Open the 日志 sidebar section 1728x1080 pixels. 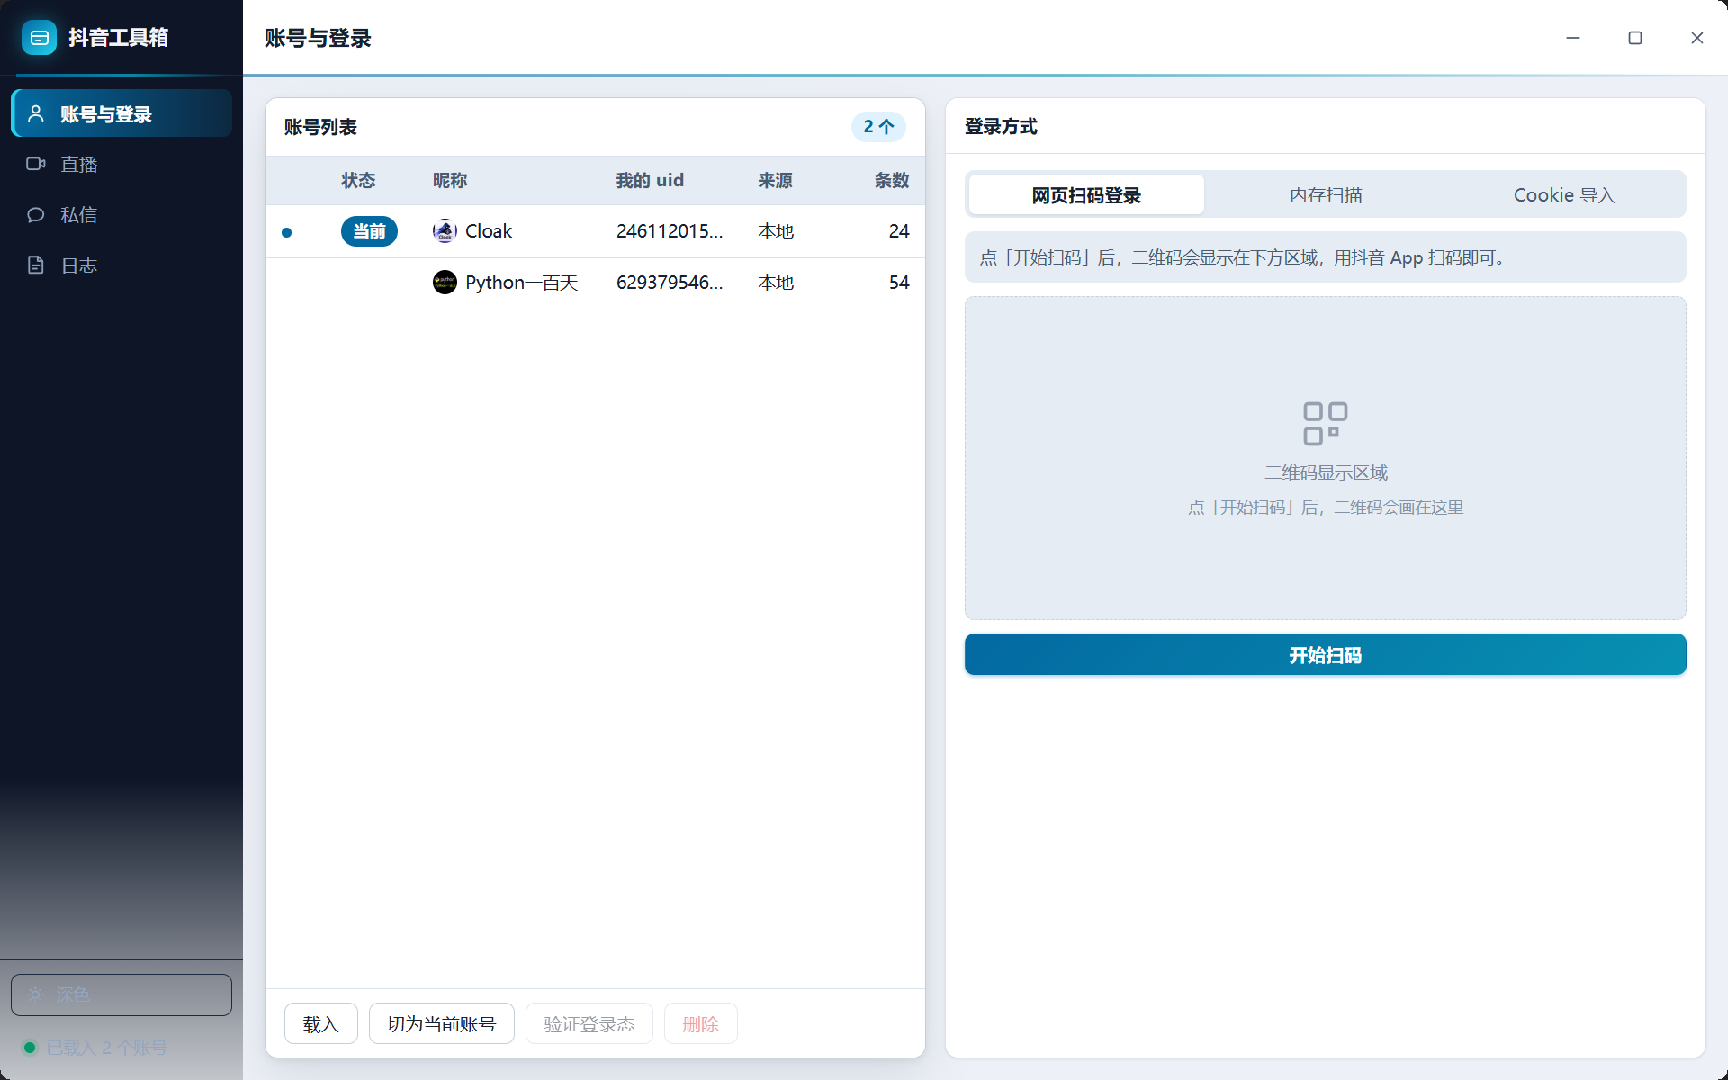point(122,265)
